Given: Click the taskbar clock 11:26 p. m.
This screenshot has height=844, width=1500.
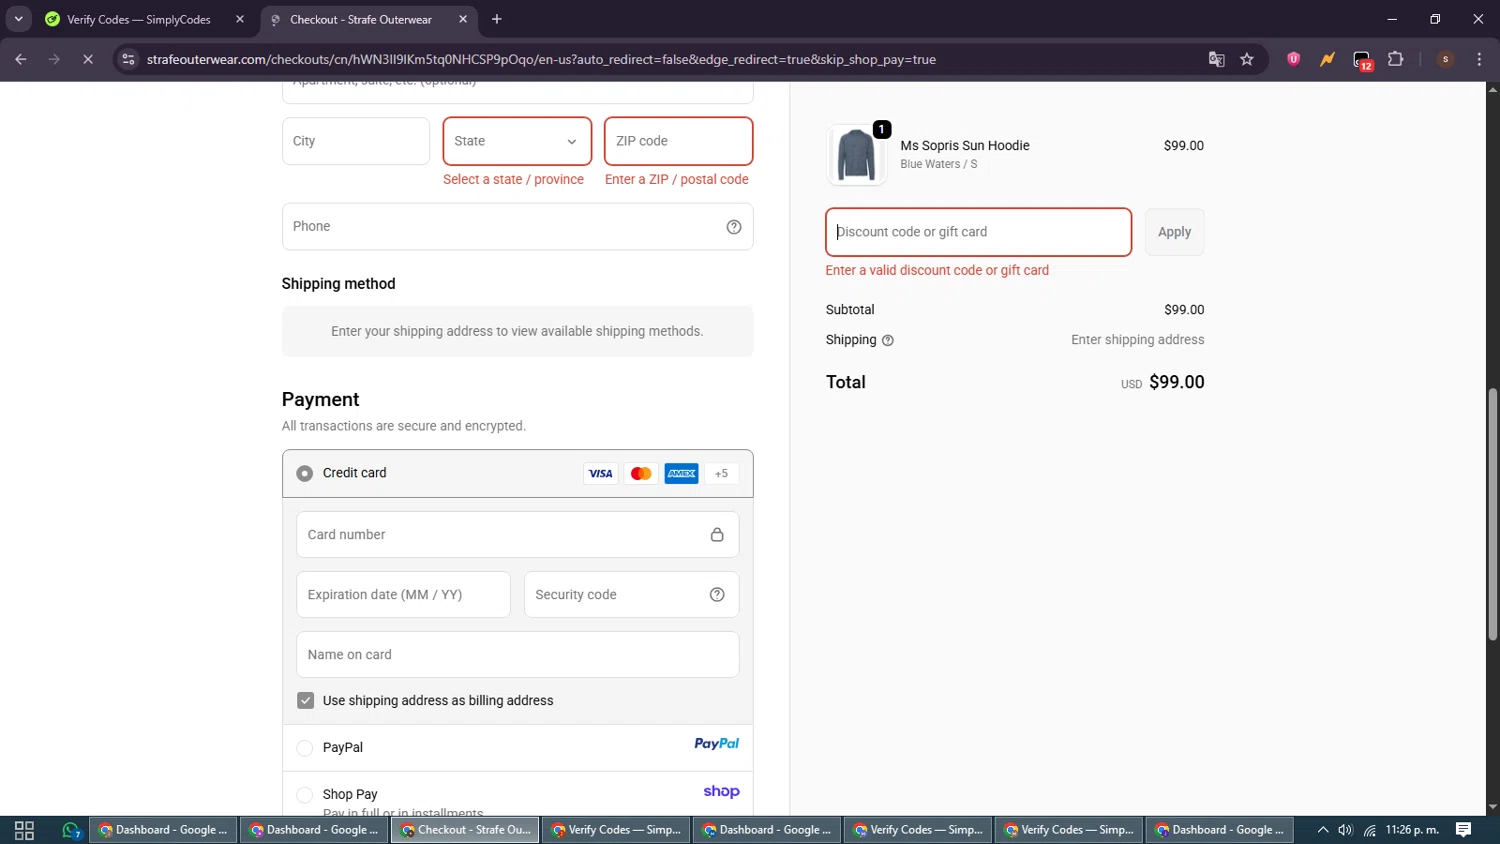Looking at the screenshot, I should [x=1412, y=830].
